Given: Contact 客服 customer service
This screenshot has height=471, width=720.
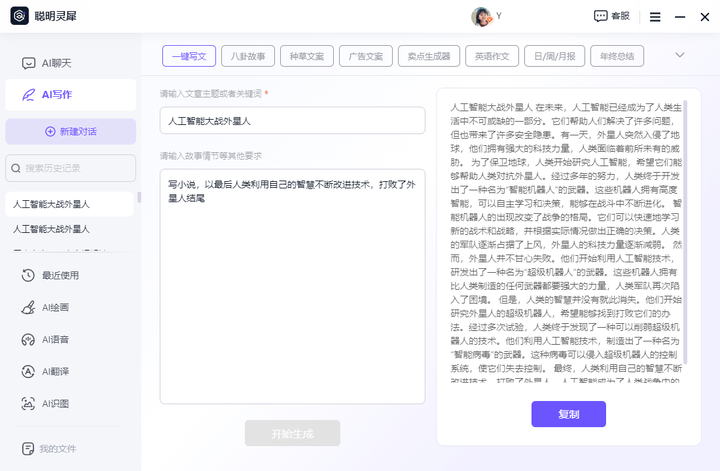Looking at the screenshot, I should tap(612, 16).
